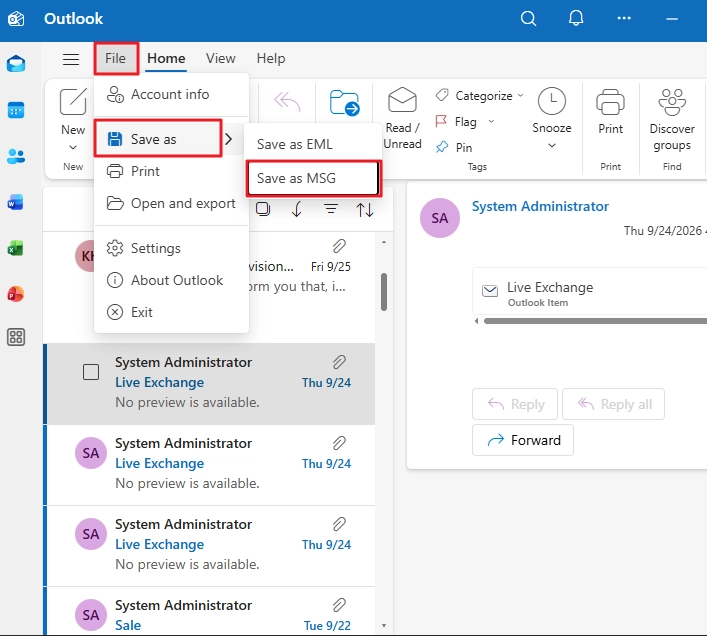The width and height of the screenshot is (707, 636).
Task: Launch Excel from the sidebar
Action: point(16,248)
